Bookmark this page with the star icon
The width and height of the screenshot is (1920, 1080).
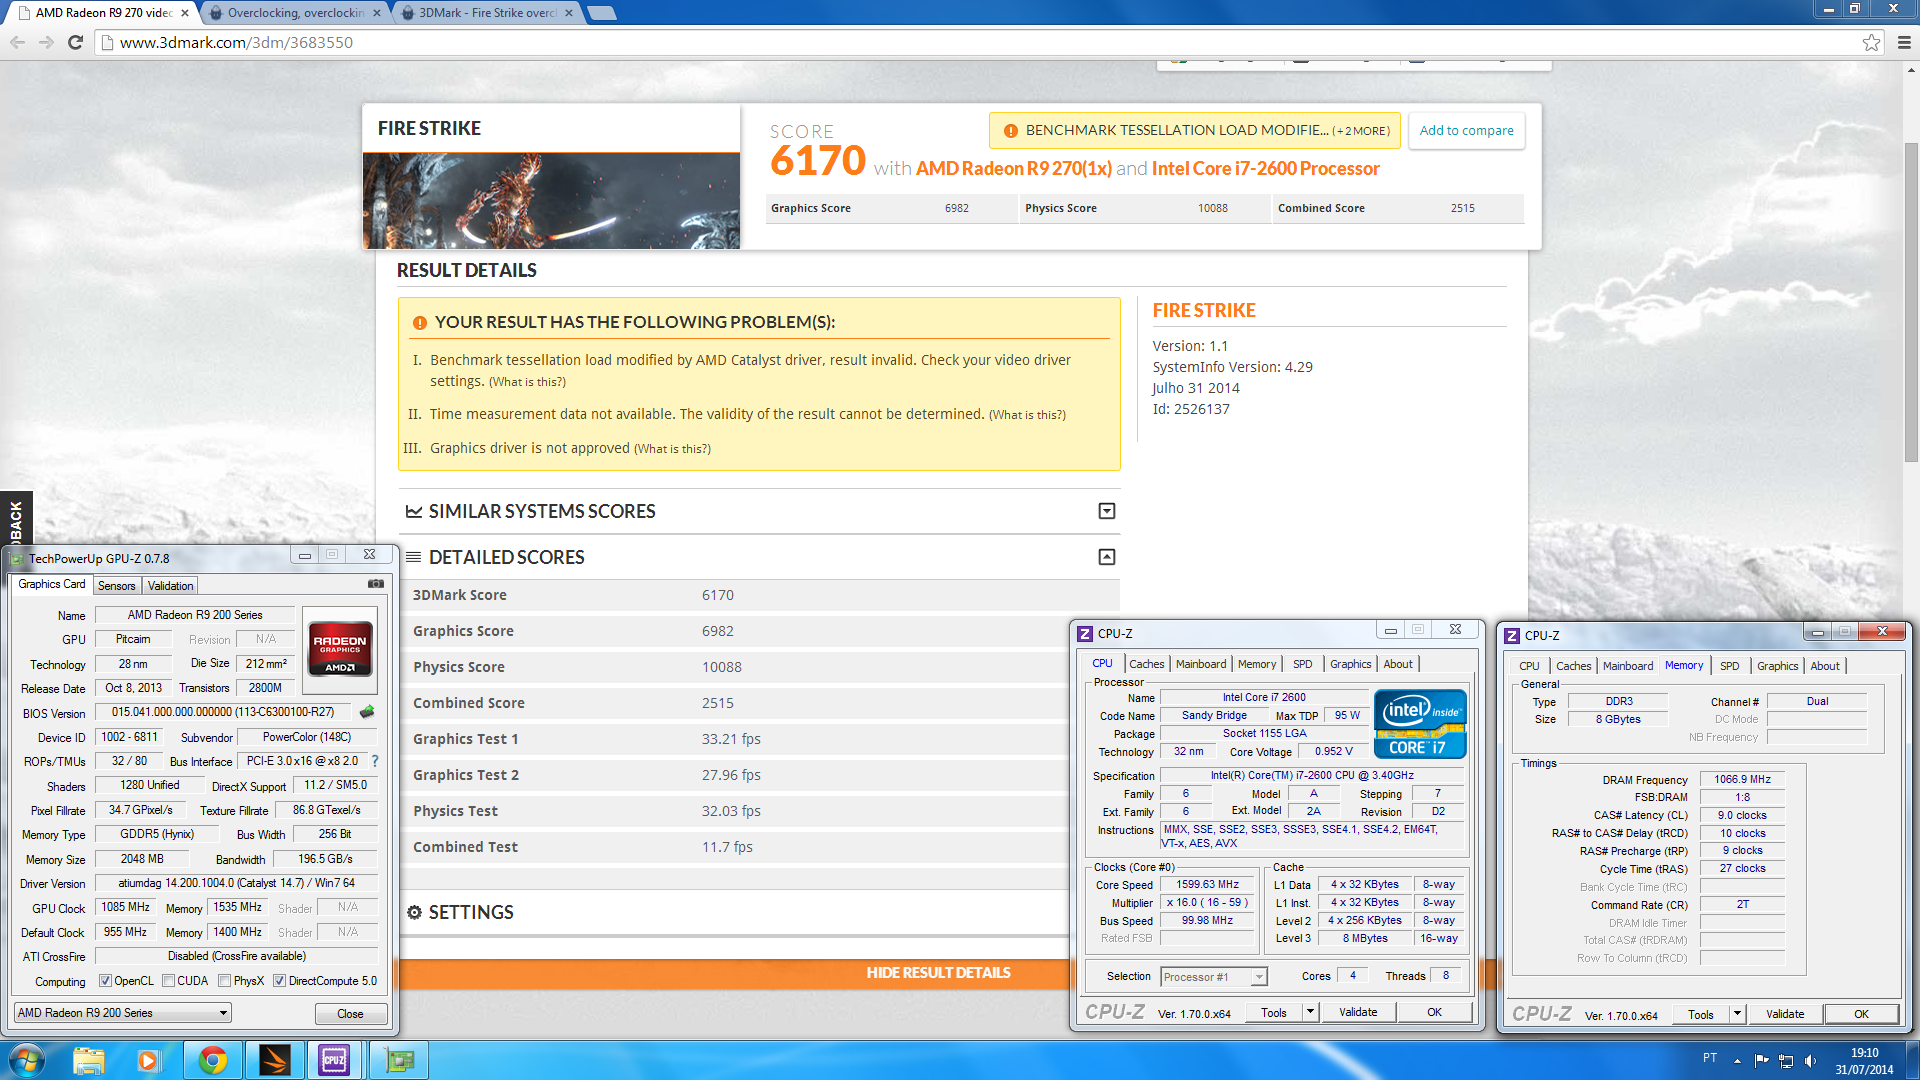pos(1871,42)
